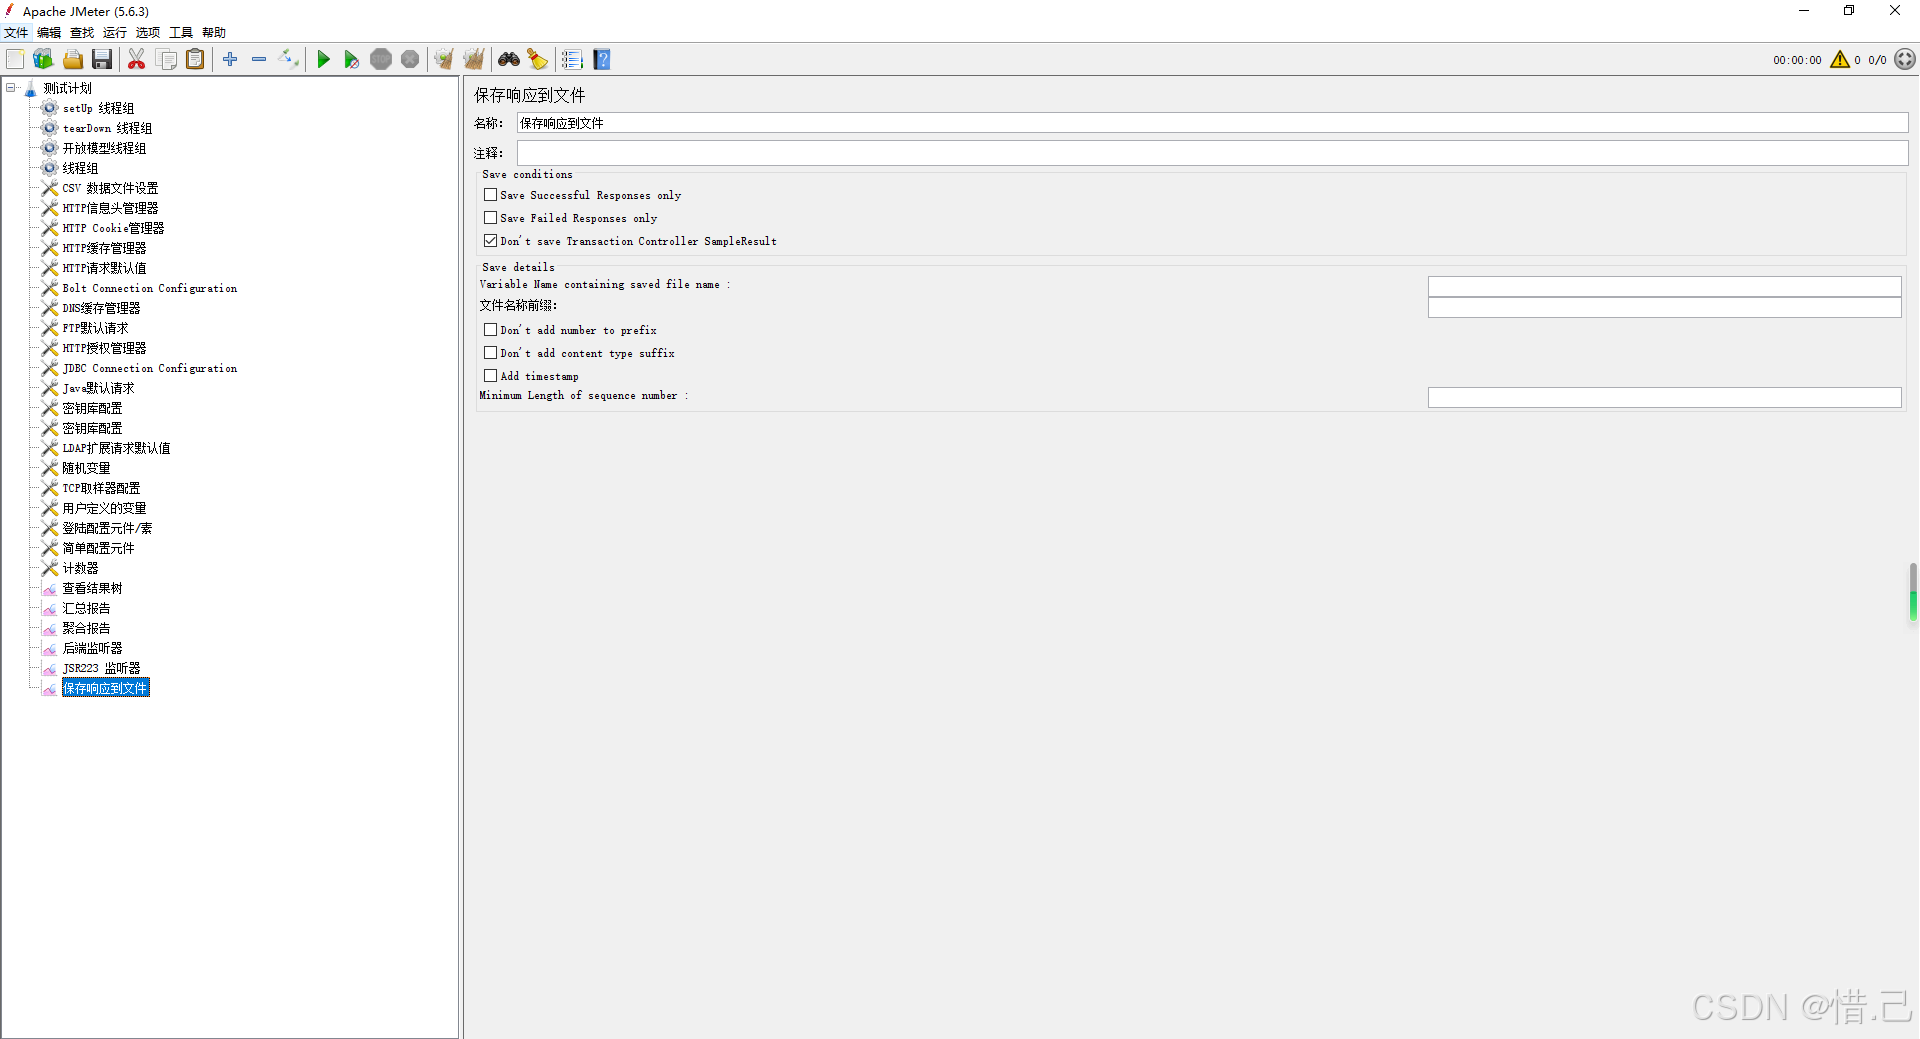
Task: Clear results with single broom icon
Action: coord(444,60)
